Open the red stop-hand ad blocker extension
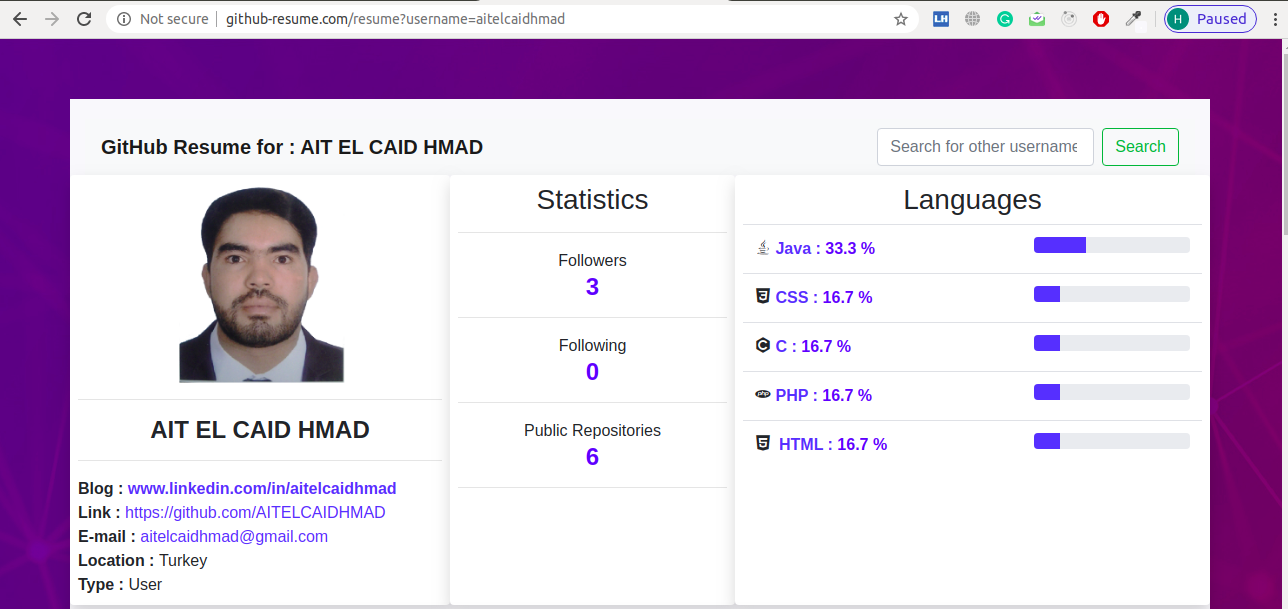The image size is (1288, 609). coord(1101,19)
